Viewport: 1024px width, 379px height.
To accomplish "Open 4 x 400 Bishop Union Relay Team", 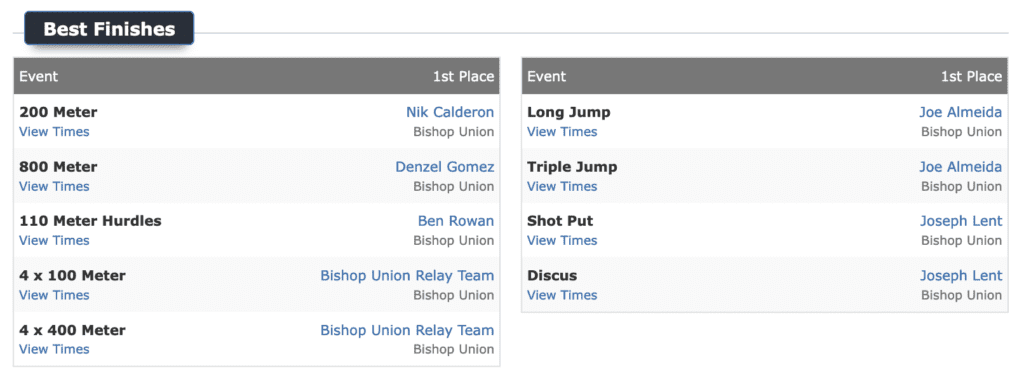I will click(407, 330).
